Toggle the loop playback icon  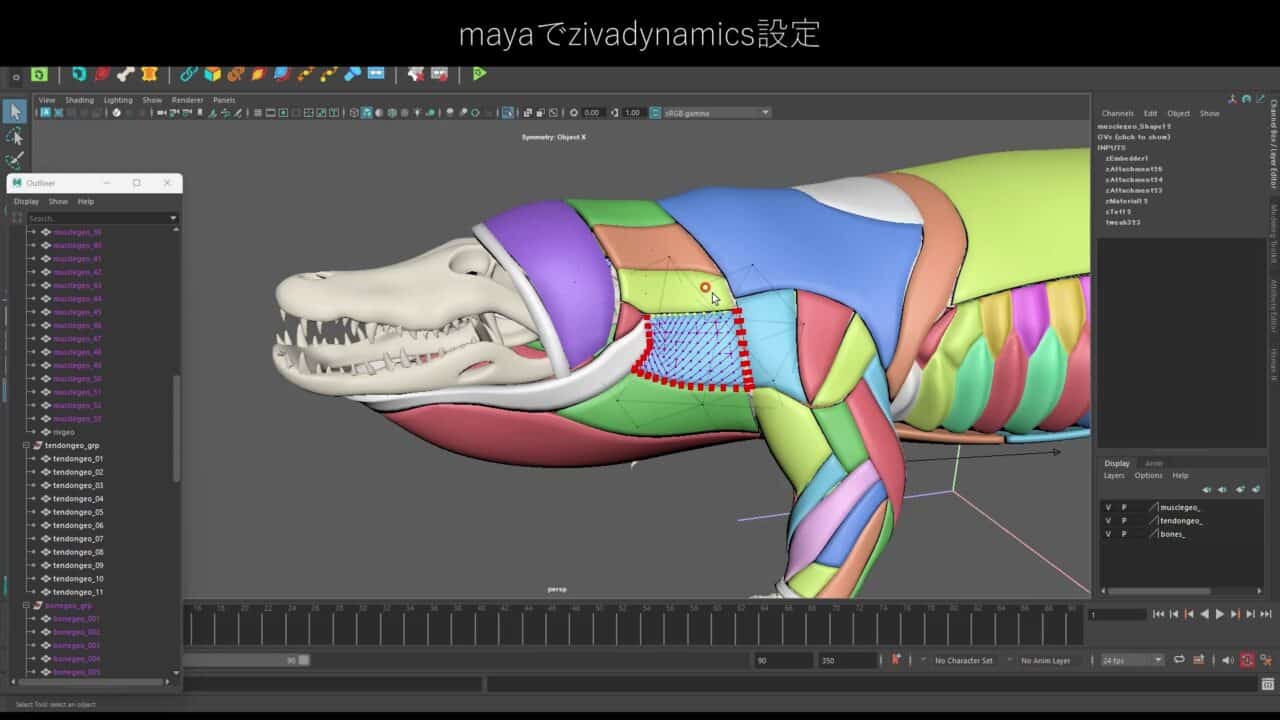coord(1180,660)
